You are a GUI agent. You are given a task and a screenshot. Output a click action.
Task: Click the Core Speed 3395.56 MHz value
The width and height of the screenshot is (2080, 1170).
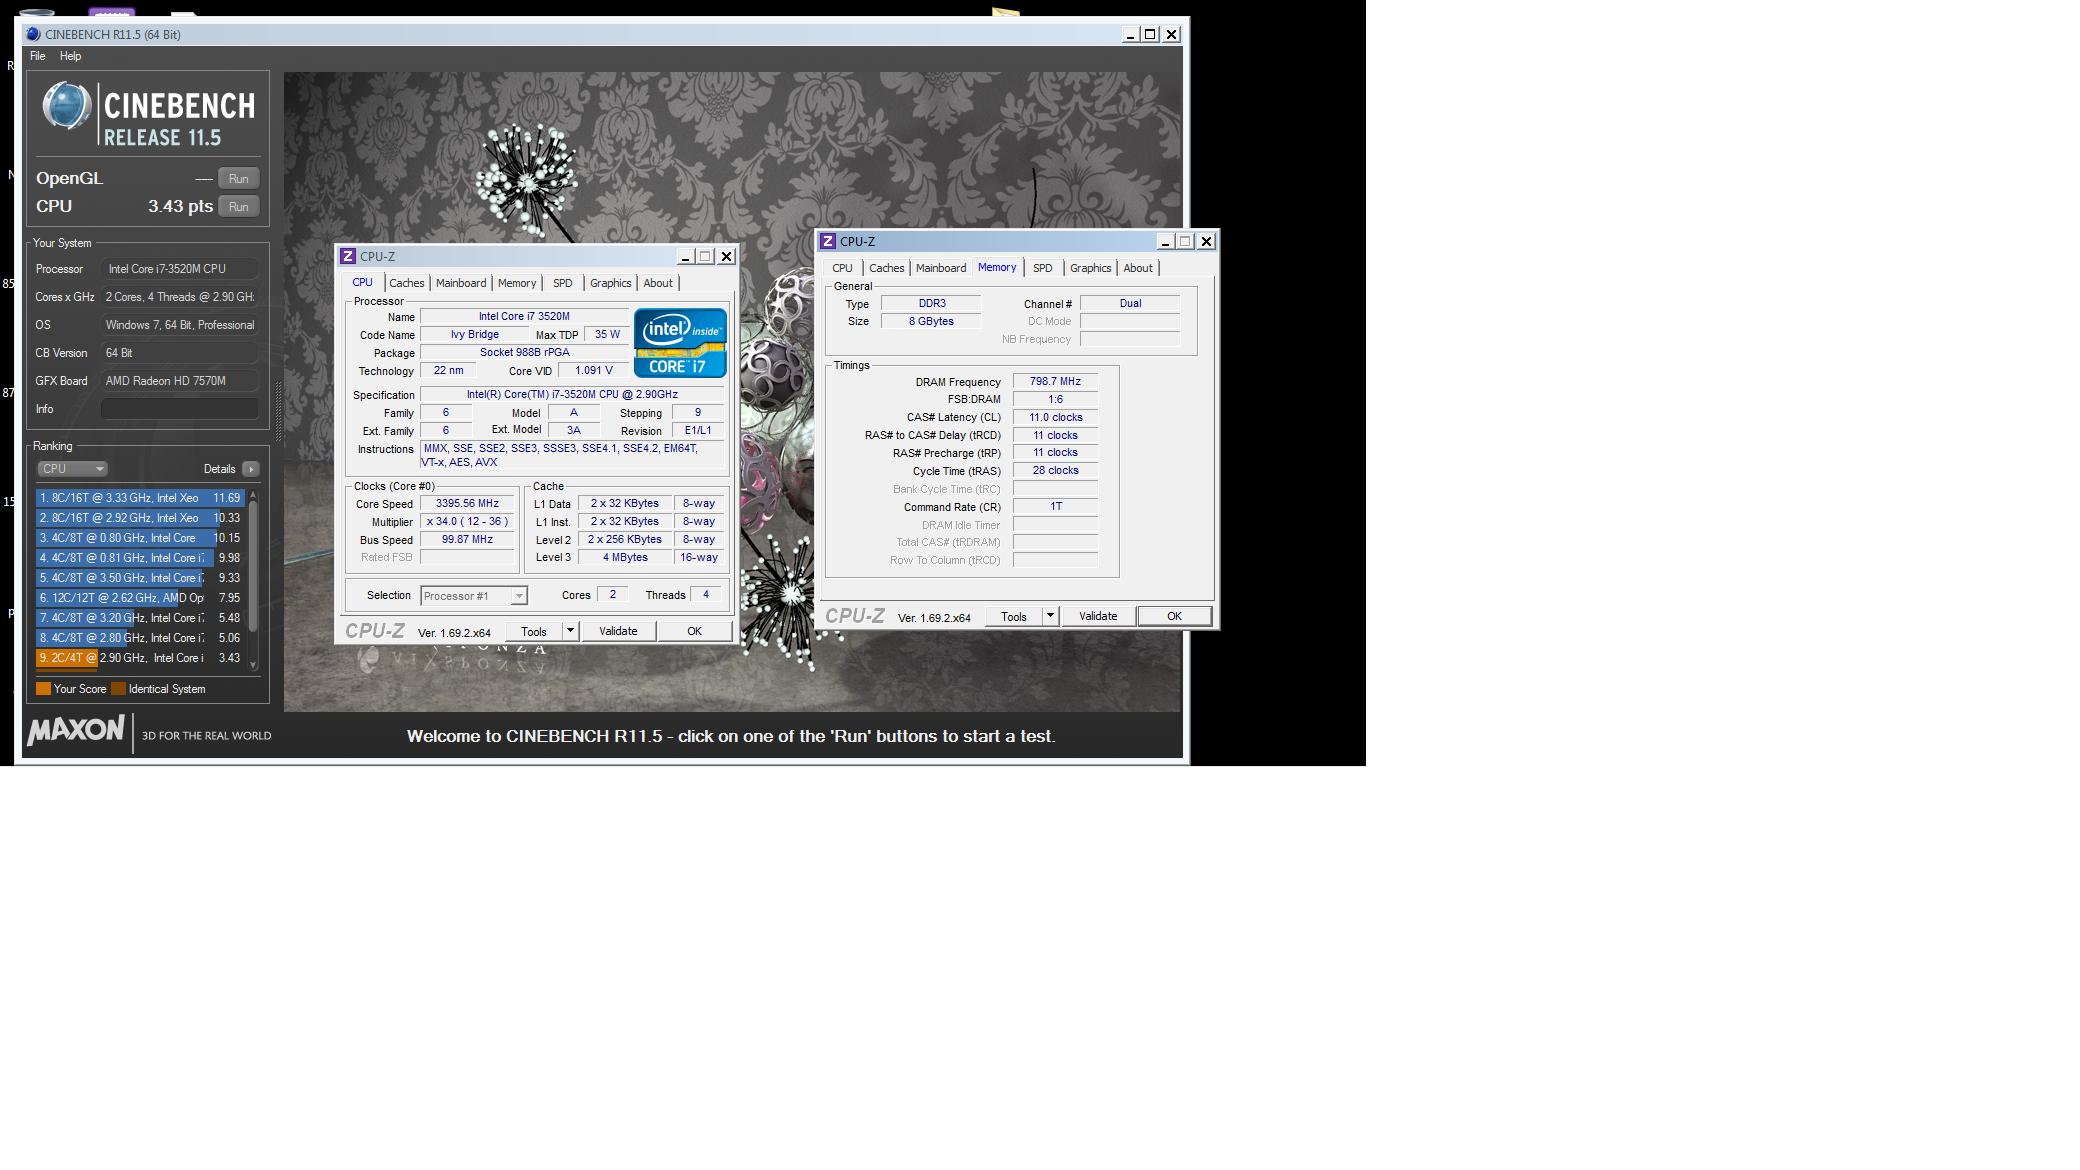tap(467, 504)
